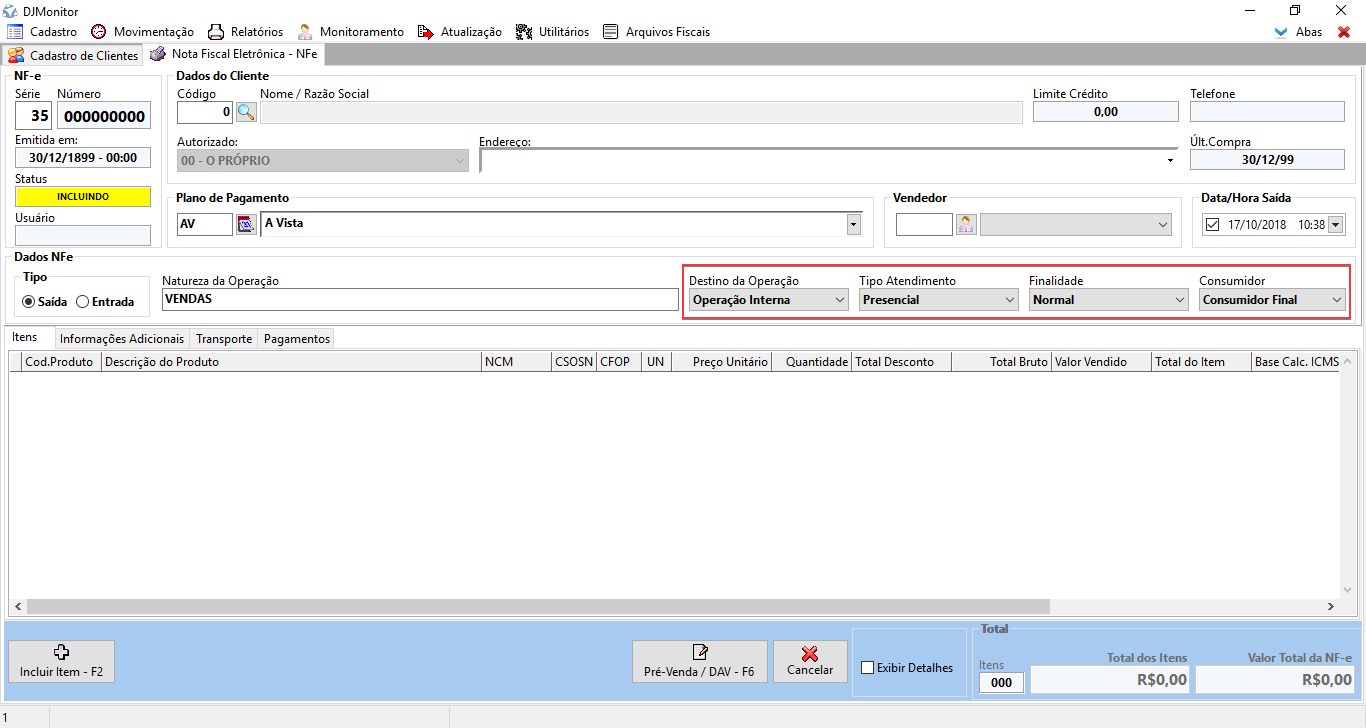
Task: Uncheck the Data/Hora Saída checkbox
Action: point(1213,226)
